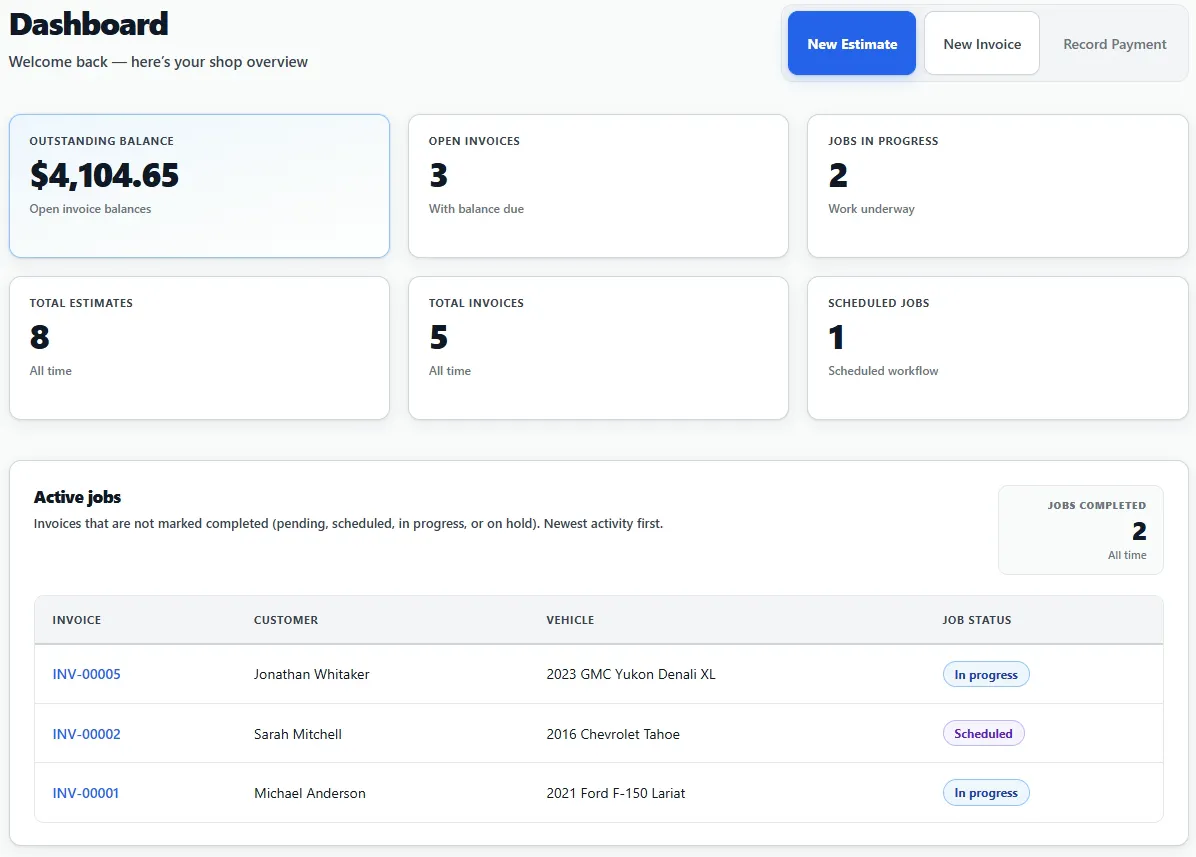The width and height of the screenshot is (1196, 857).
Task: Click vehicle 2016 Chevrolet Tahoe
Action: click(x=612, y=734)
